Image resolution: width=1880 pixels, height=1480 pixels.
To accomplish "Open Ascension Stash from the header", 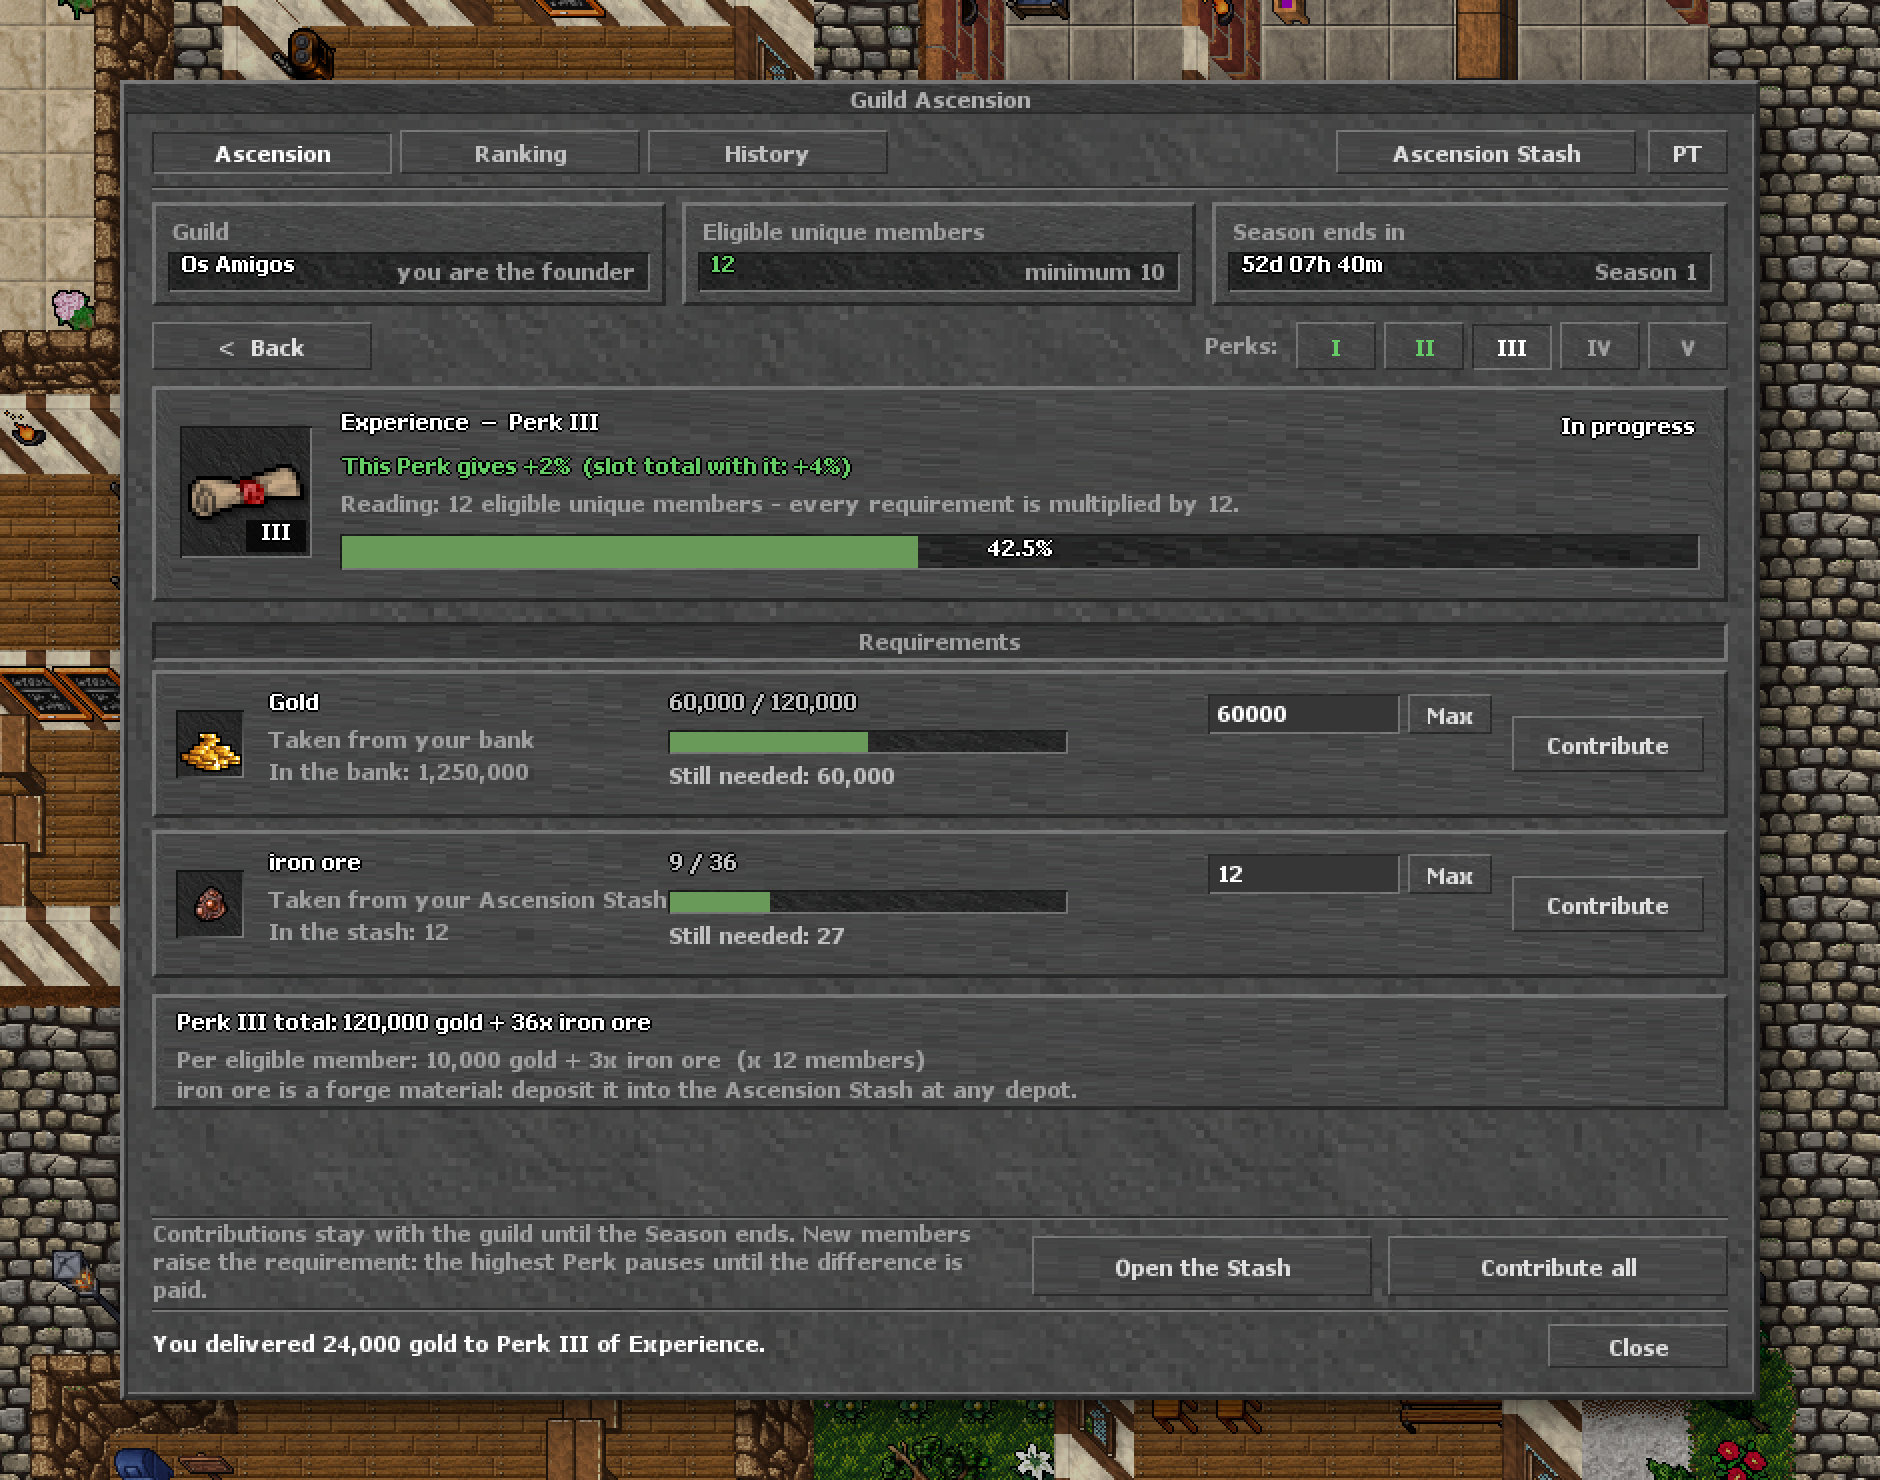I will [x=1486, y=154].
